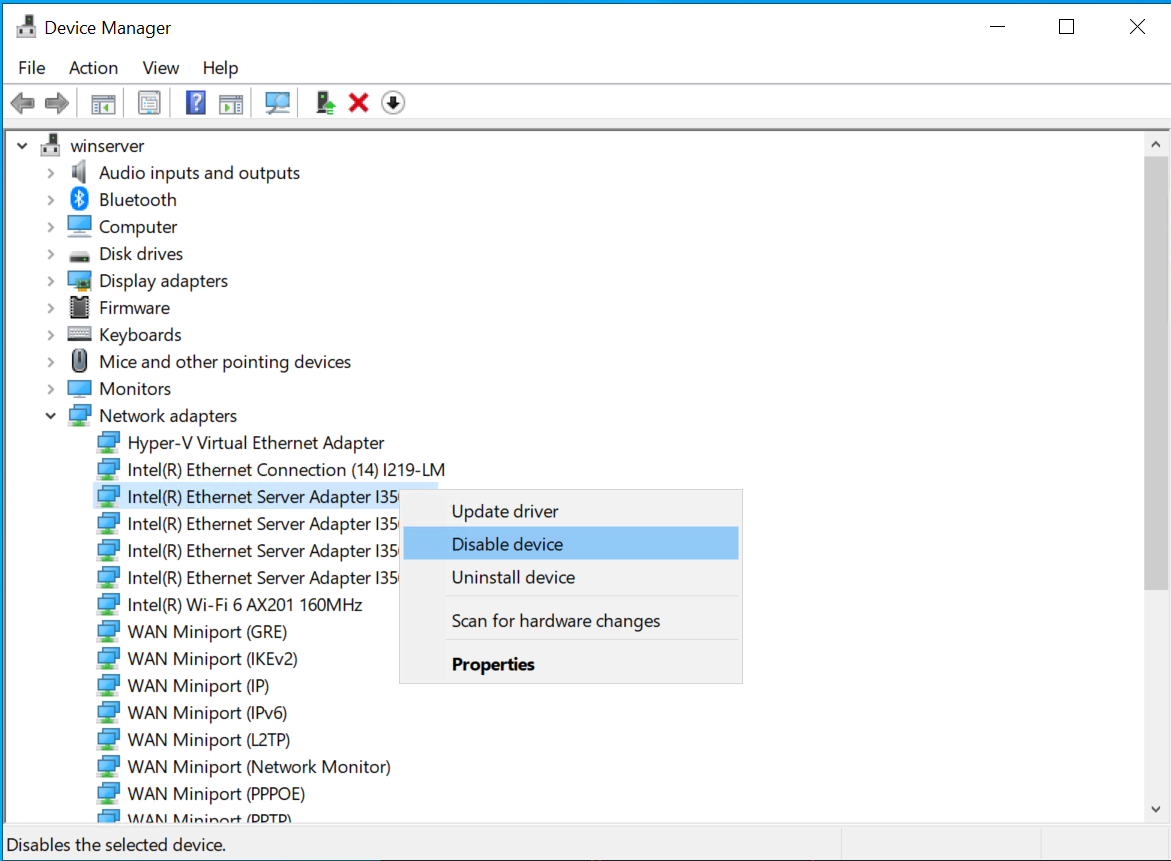1171x861 pixels.
Task: Click Scan for hardware changes monitor icon
Action: (277, 103)
